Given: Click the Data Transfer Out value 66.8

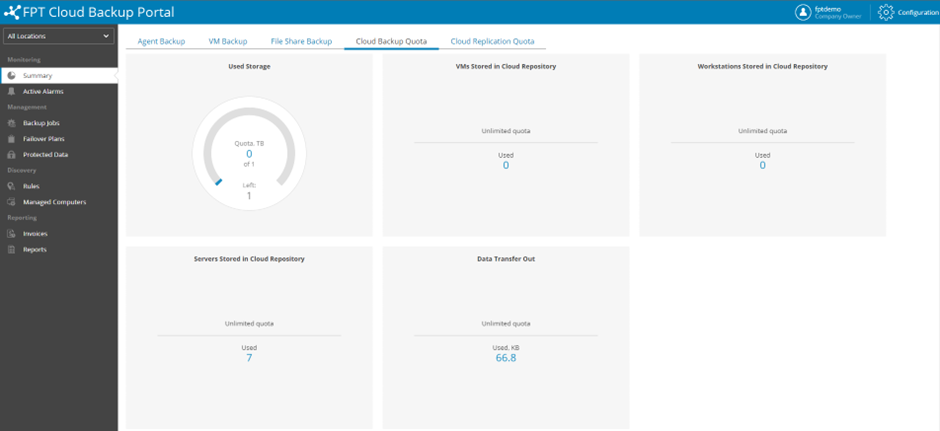Looking at the screenshot, I should coord(506,357).
